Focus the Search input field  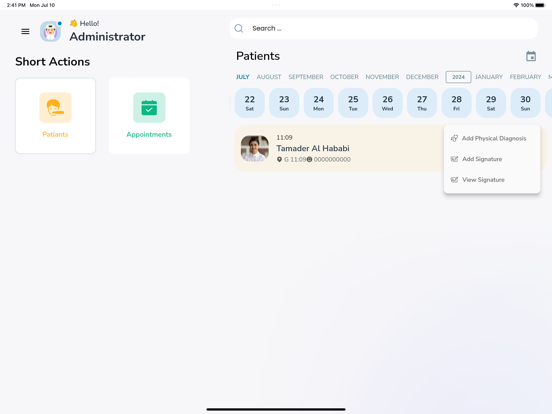384,29
